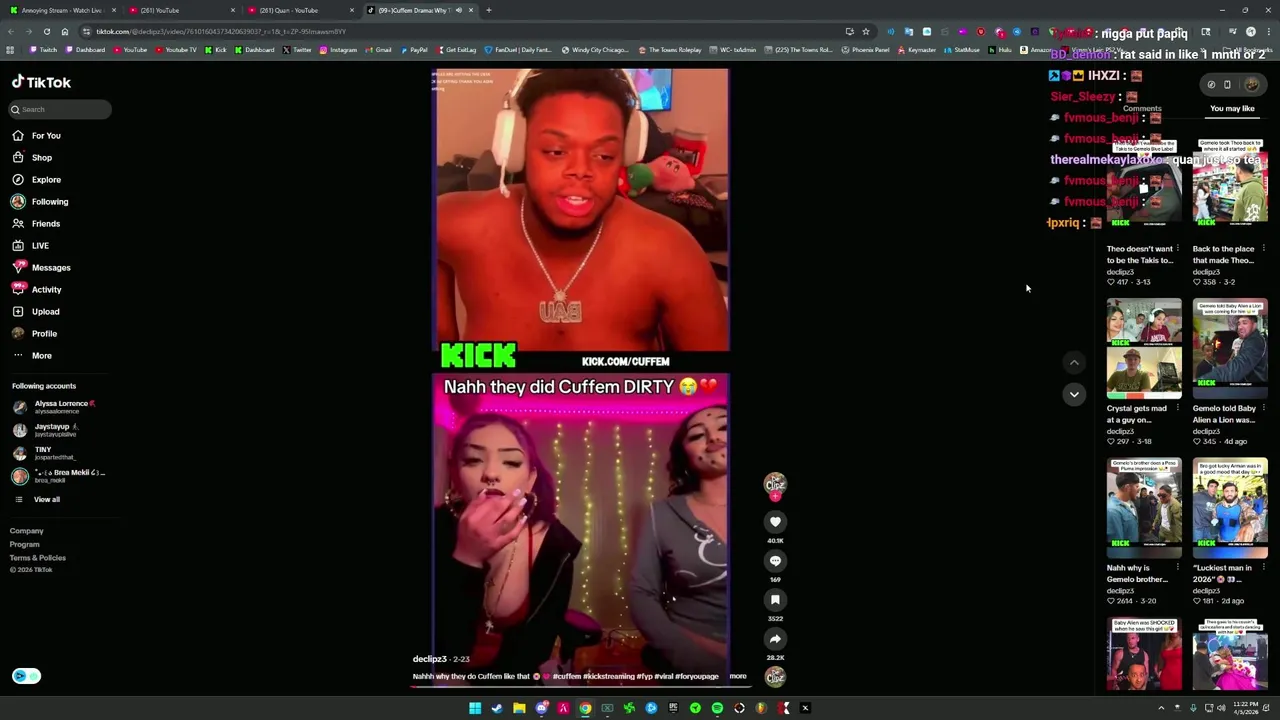Open Gemelo told Baby Alien video thumbnail
1280x720 pixels.
point(1230,349)
